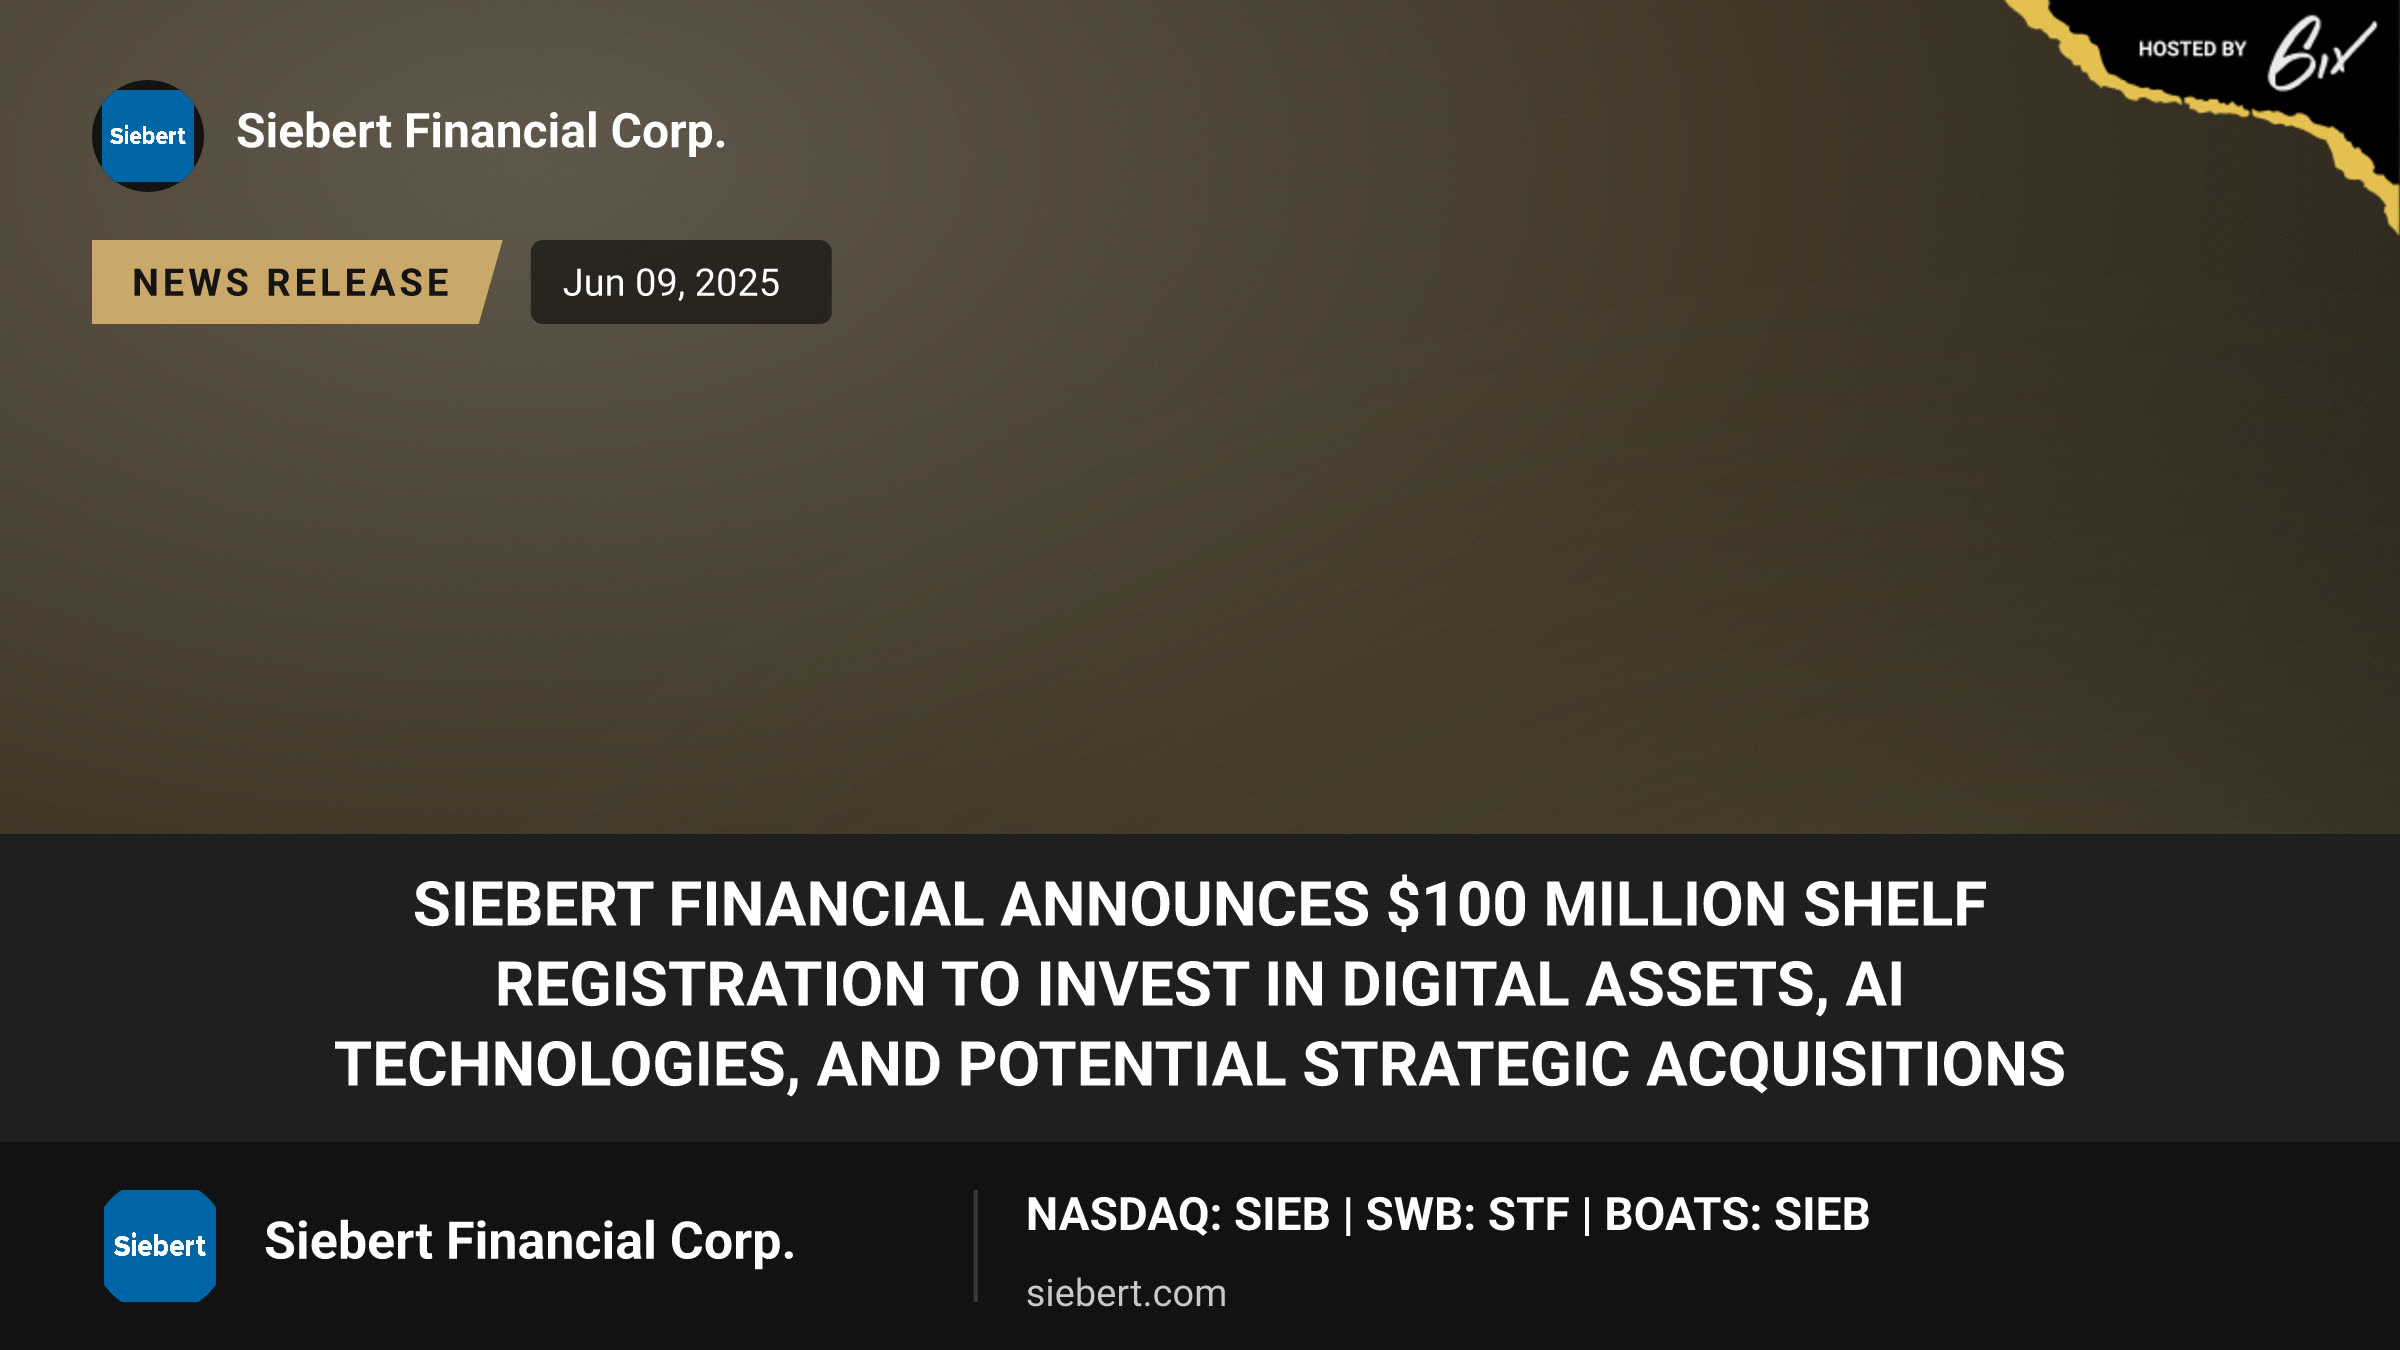Open the 6ix host logo

[x=2320, y=53]
